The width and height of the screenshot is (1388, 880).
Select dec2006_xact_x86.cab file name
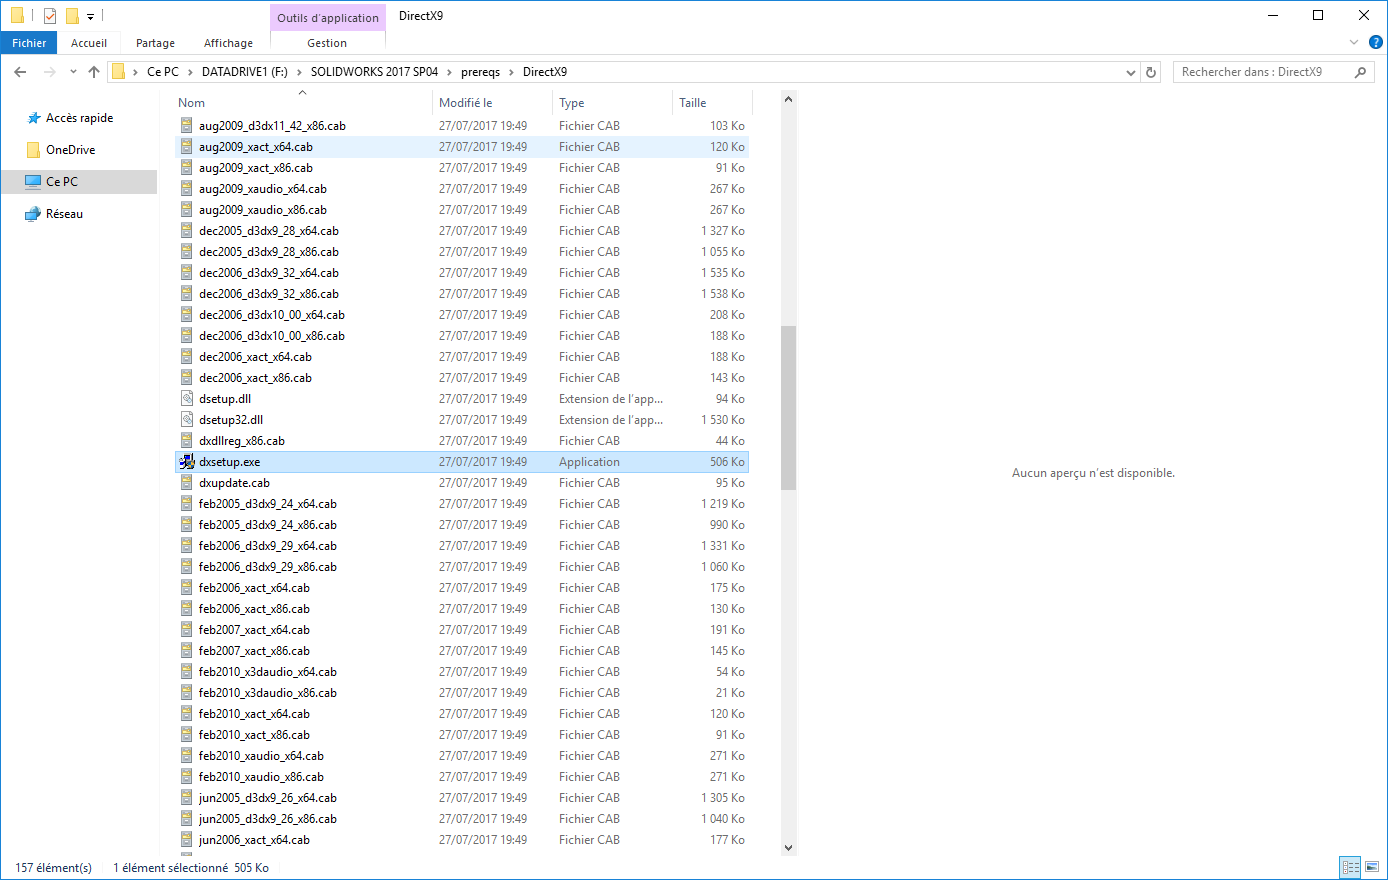[255, 378]
